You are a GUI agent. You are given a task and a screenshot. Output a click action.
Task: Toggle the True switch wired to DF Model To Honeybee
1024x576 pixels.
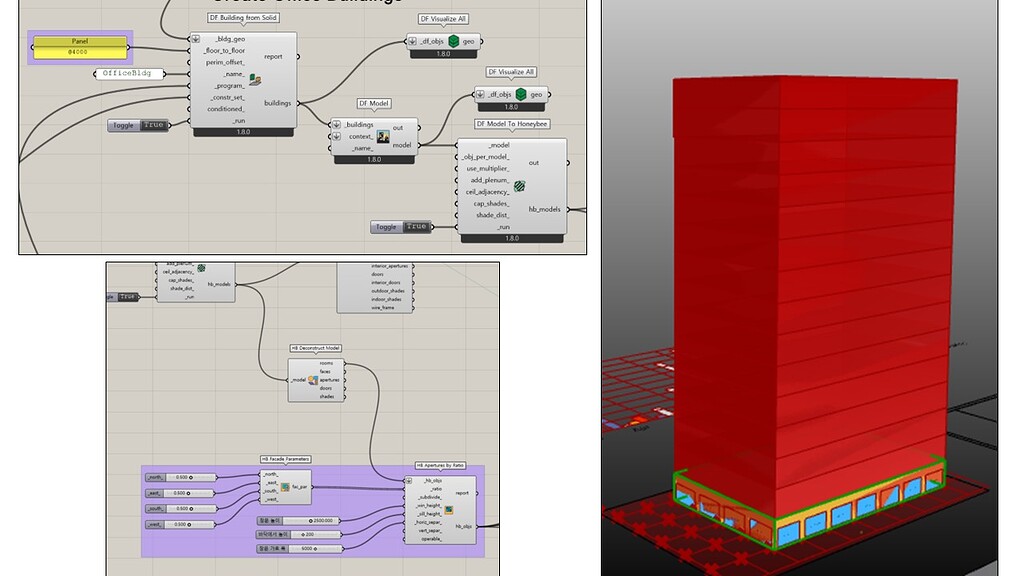pos(416,225)
